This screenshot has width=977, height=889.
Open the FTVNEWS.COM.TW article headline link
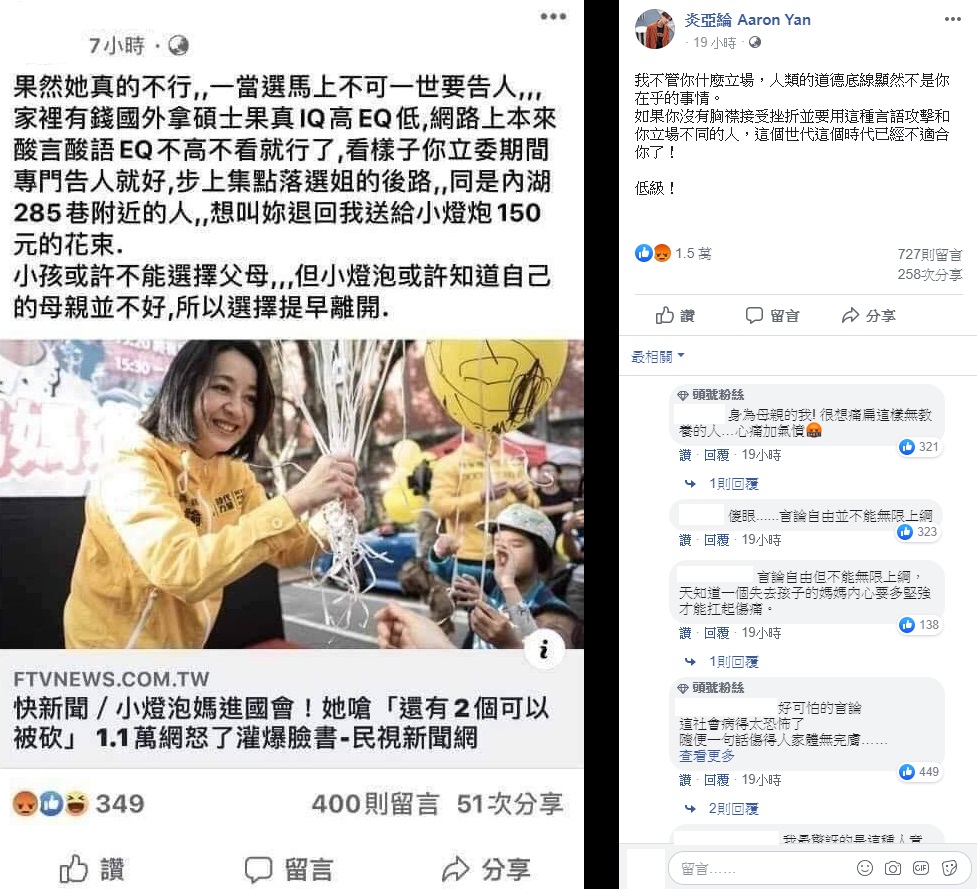point(282,723)
